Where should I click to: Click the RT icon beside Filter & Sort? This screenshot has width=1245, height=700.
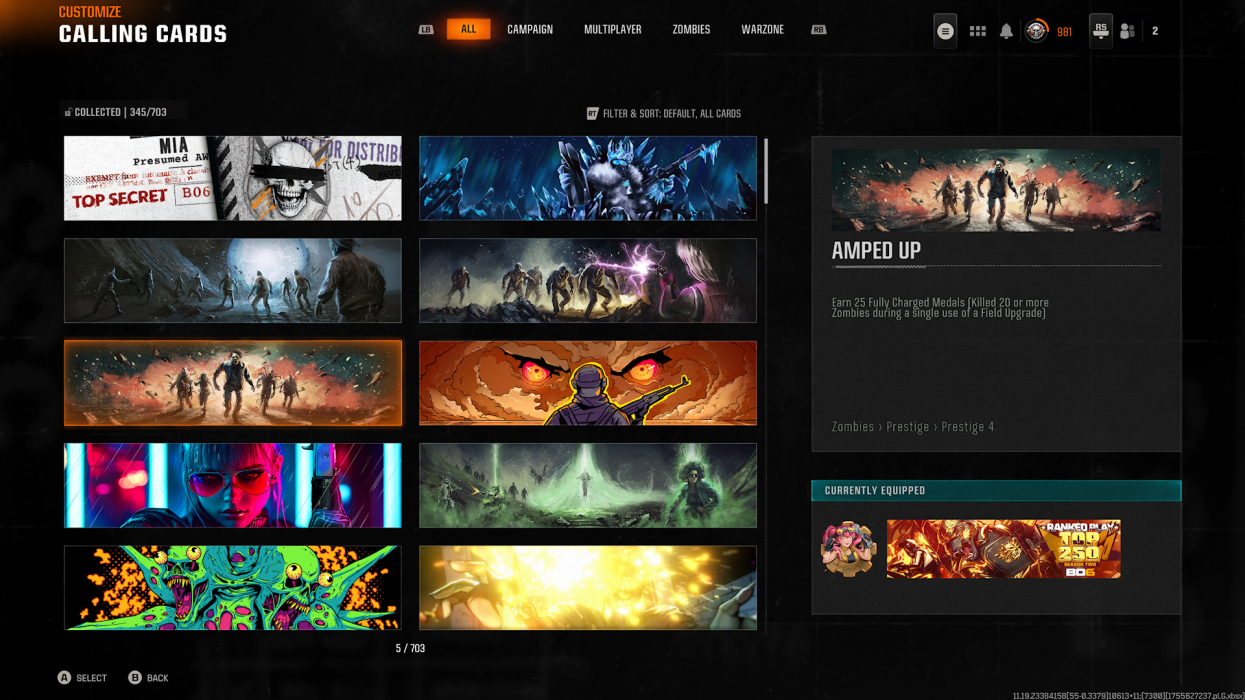tap(592, 114)
